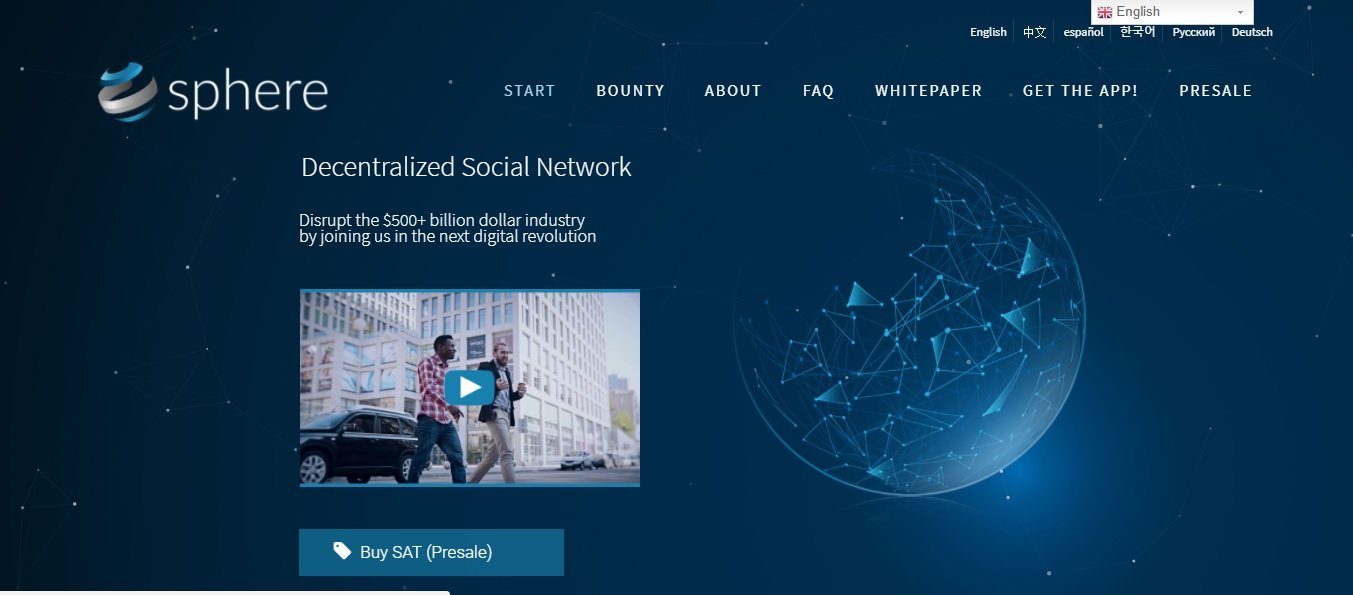The width and height of the screenshot is (1353, 595).
Task: Click the sphere wordmark text
Action: [x=248, y=93]
